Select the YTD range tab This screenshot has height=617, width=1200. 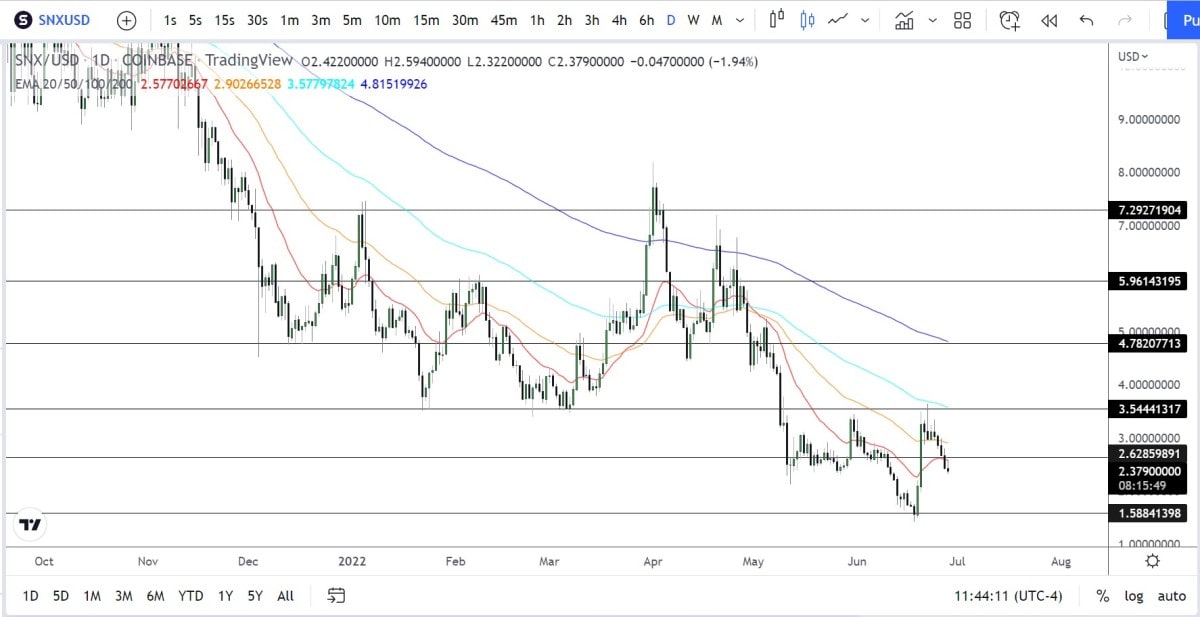pyautogui.click(x=190, y=595)
